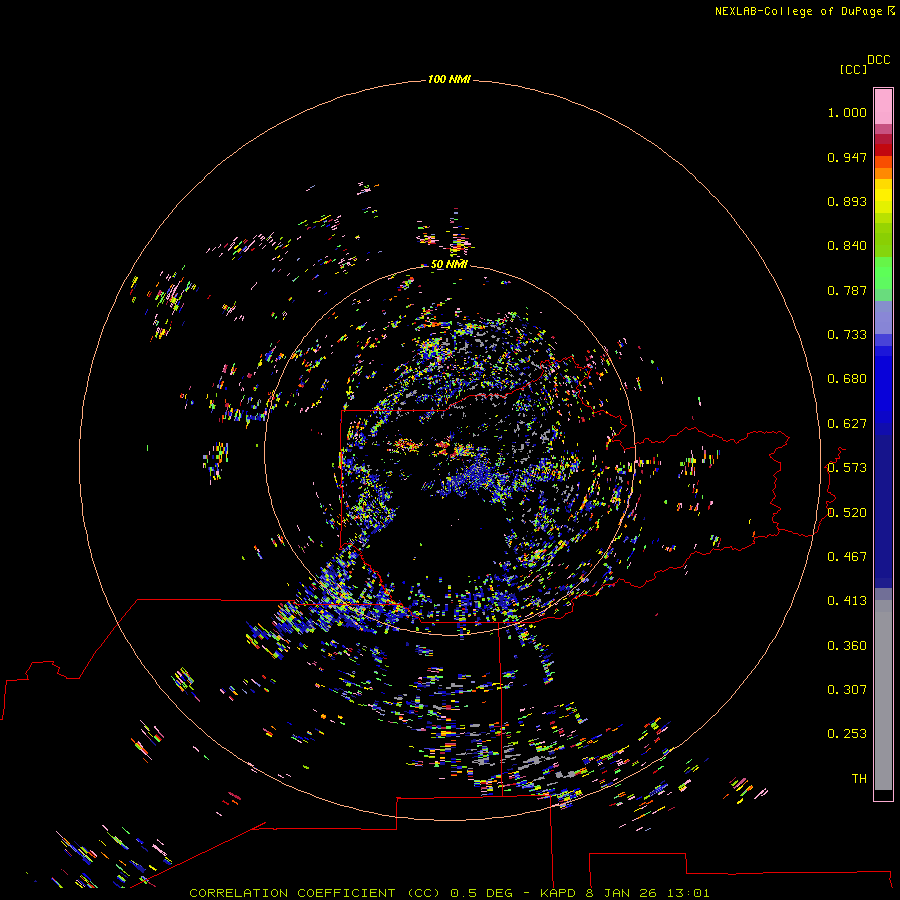Click the 0.573 scale value
900x900 pixels.
pos(847,468)
